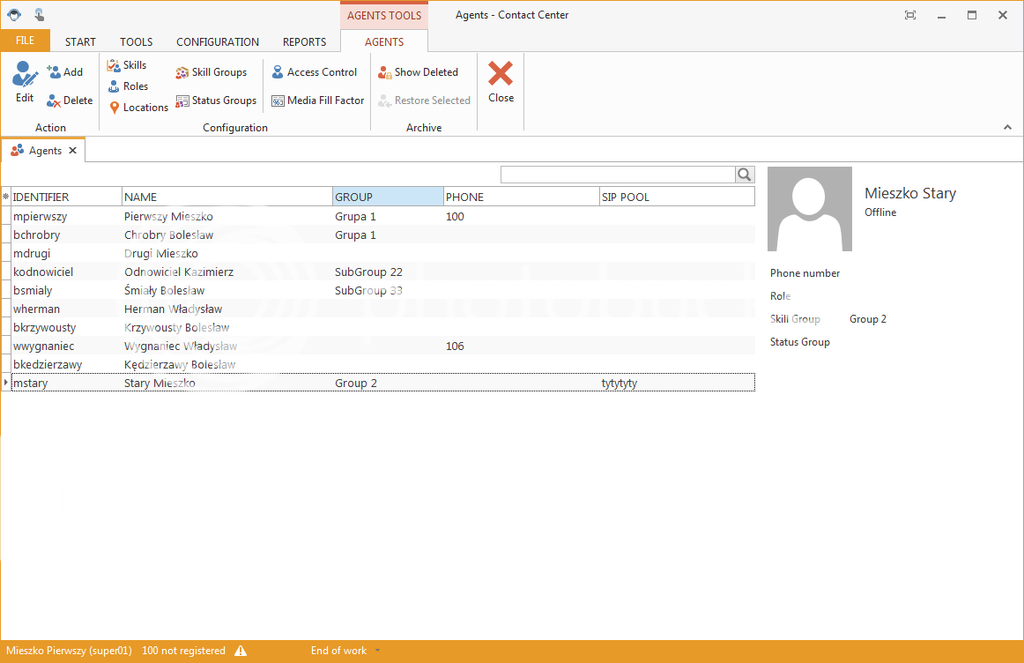Open Status Groups settings
The width and height of the screenshot is (1024, 663).
216,100
